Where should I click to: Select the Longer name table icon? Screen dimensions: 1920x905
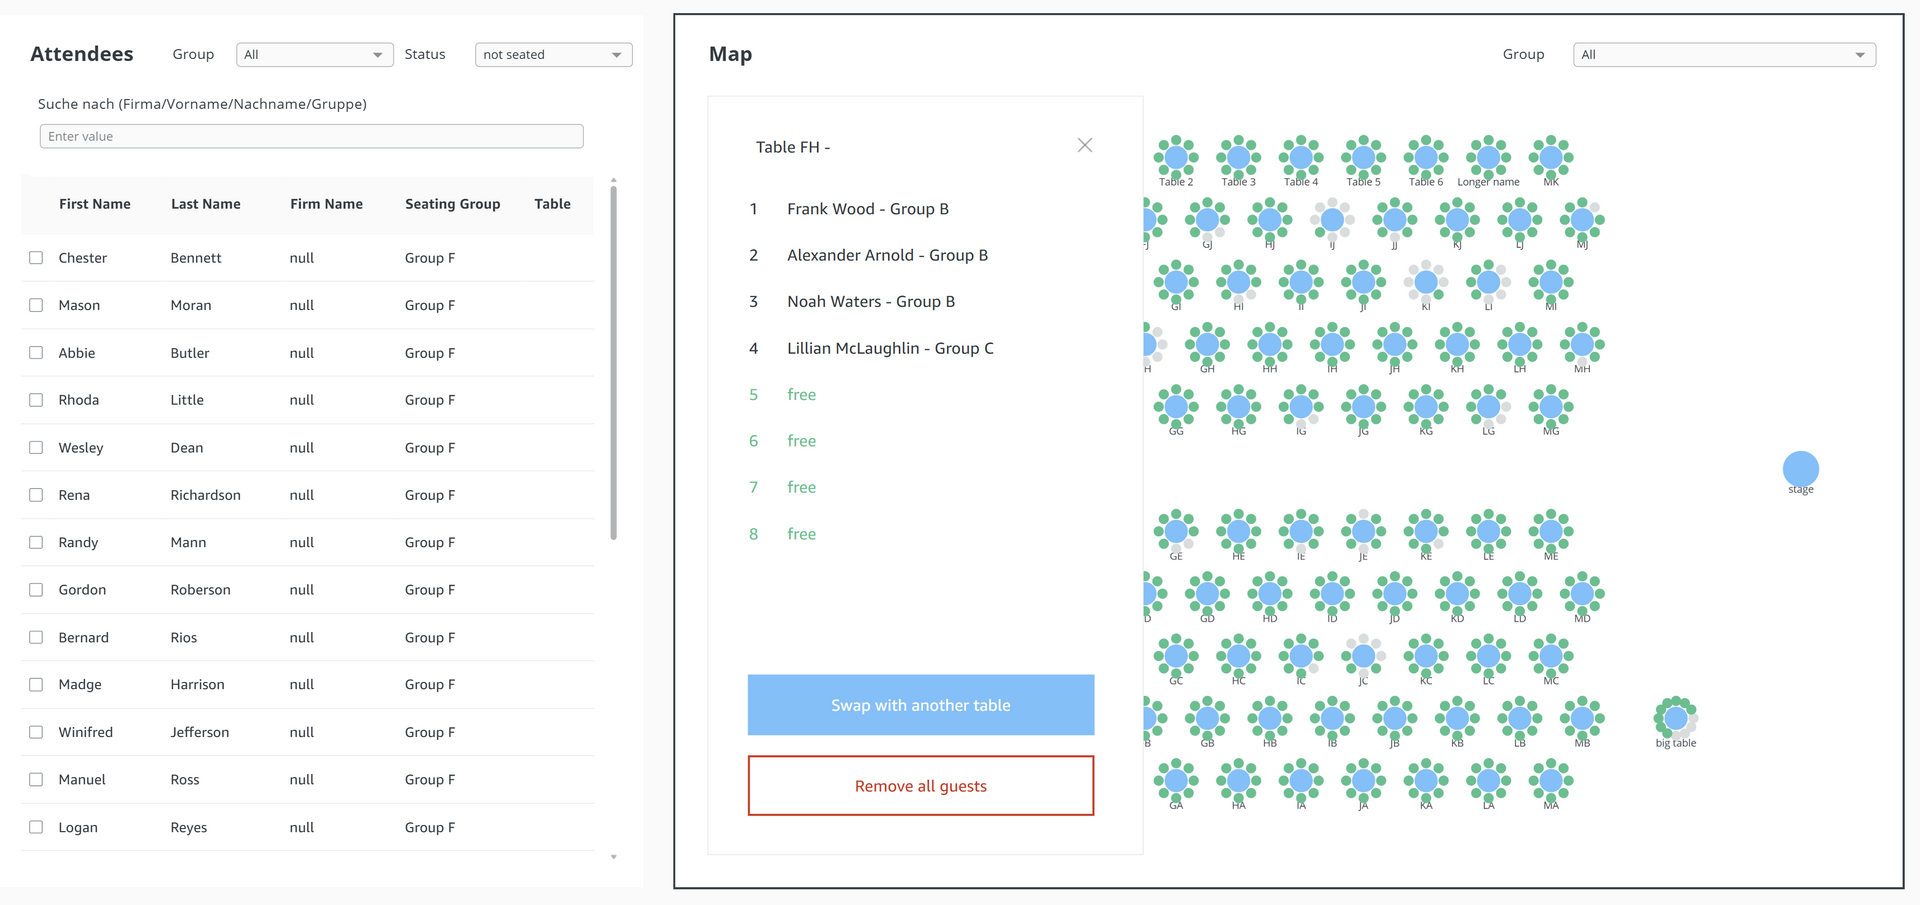1488,157
